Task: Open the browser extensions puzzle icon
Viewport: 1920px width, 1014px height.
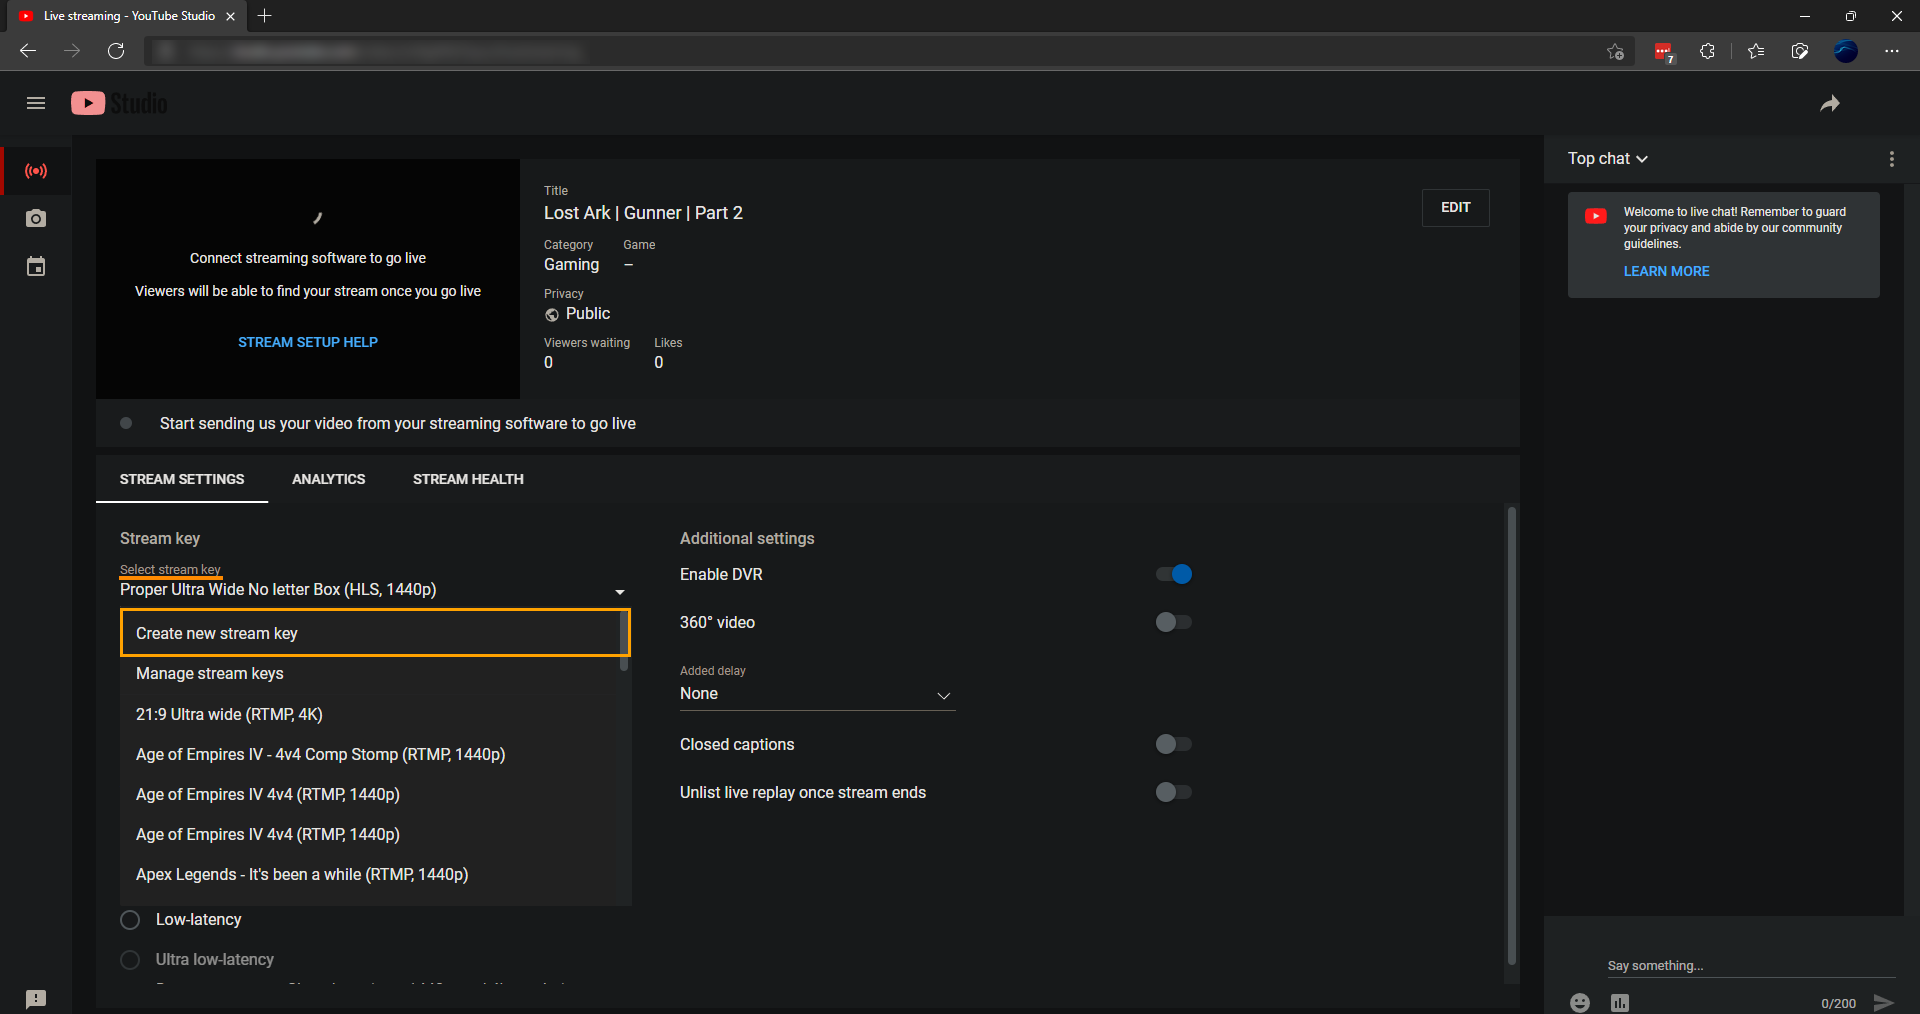Action: tap(1708, 51)
